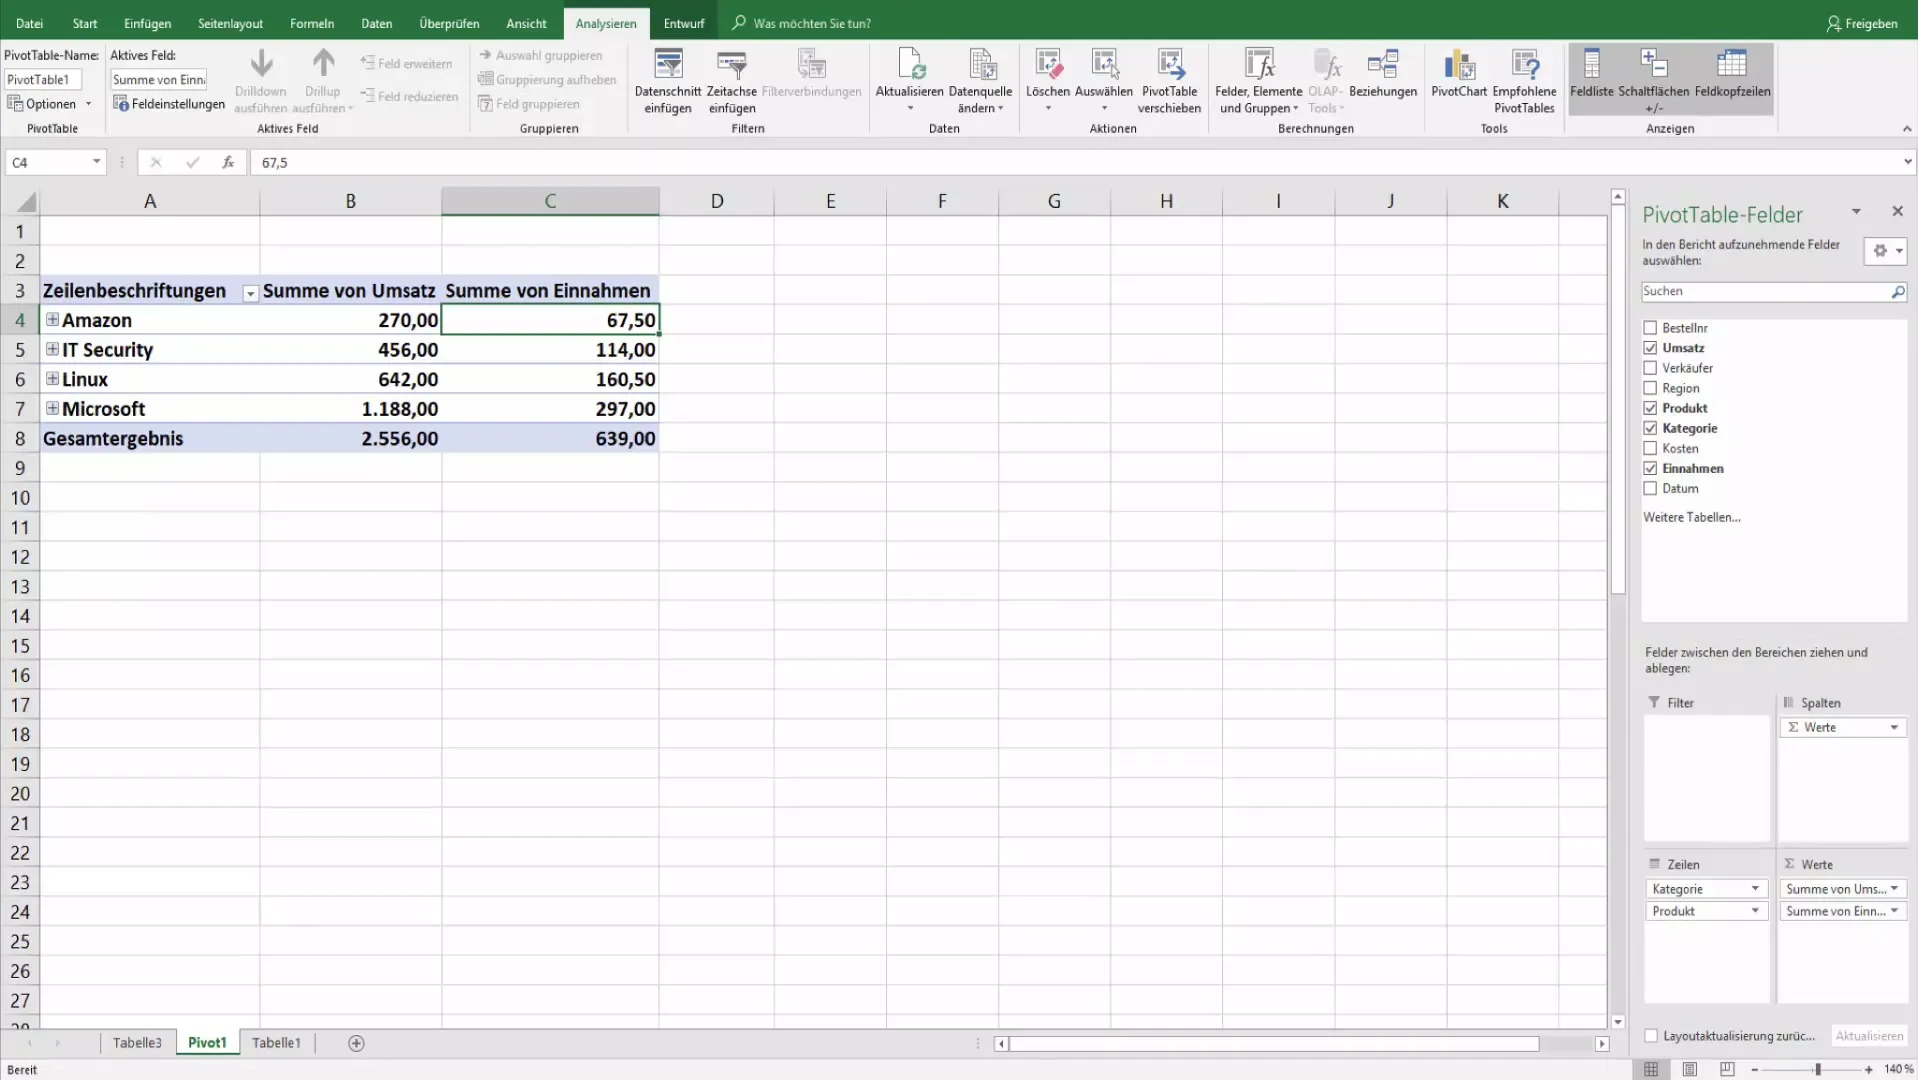Viewport: 1918px width, 1080px height.
Task: Click the Weitere Tabellen link
Action: point(1691,518)
